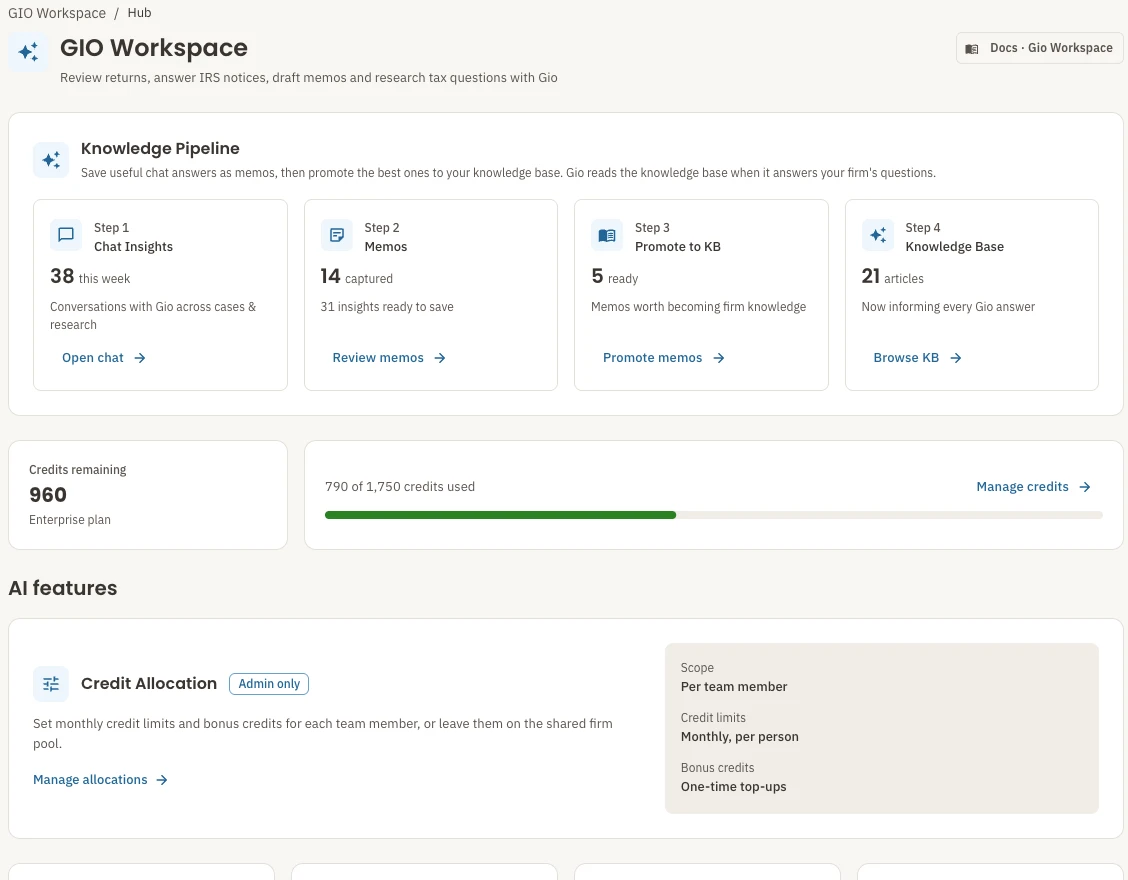Click the credits used progress bar
This screenshot has height=880, width=1128.
coord(714,515)
